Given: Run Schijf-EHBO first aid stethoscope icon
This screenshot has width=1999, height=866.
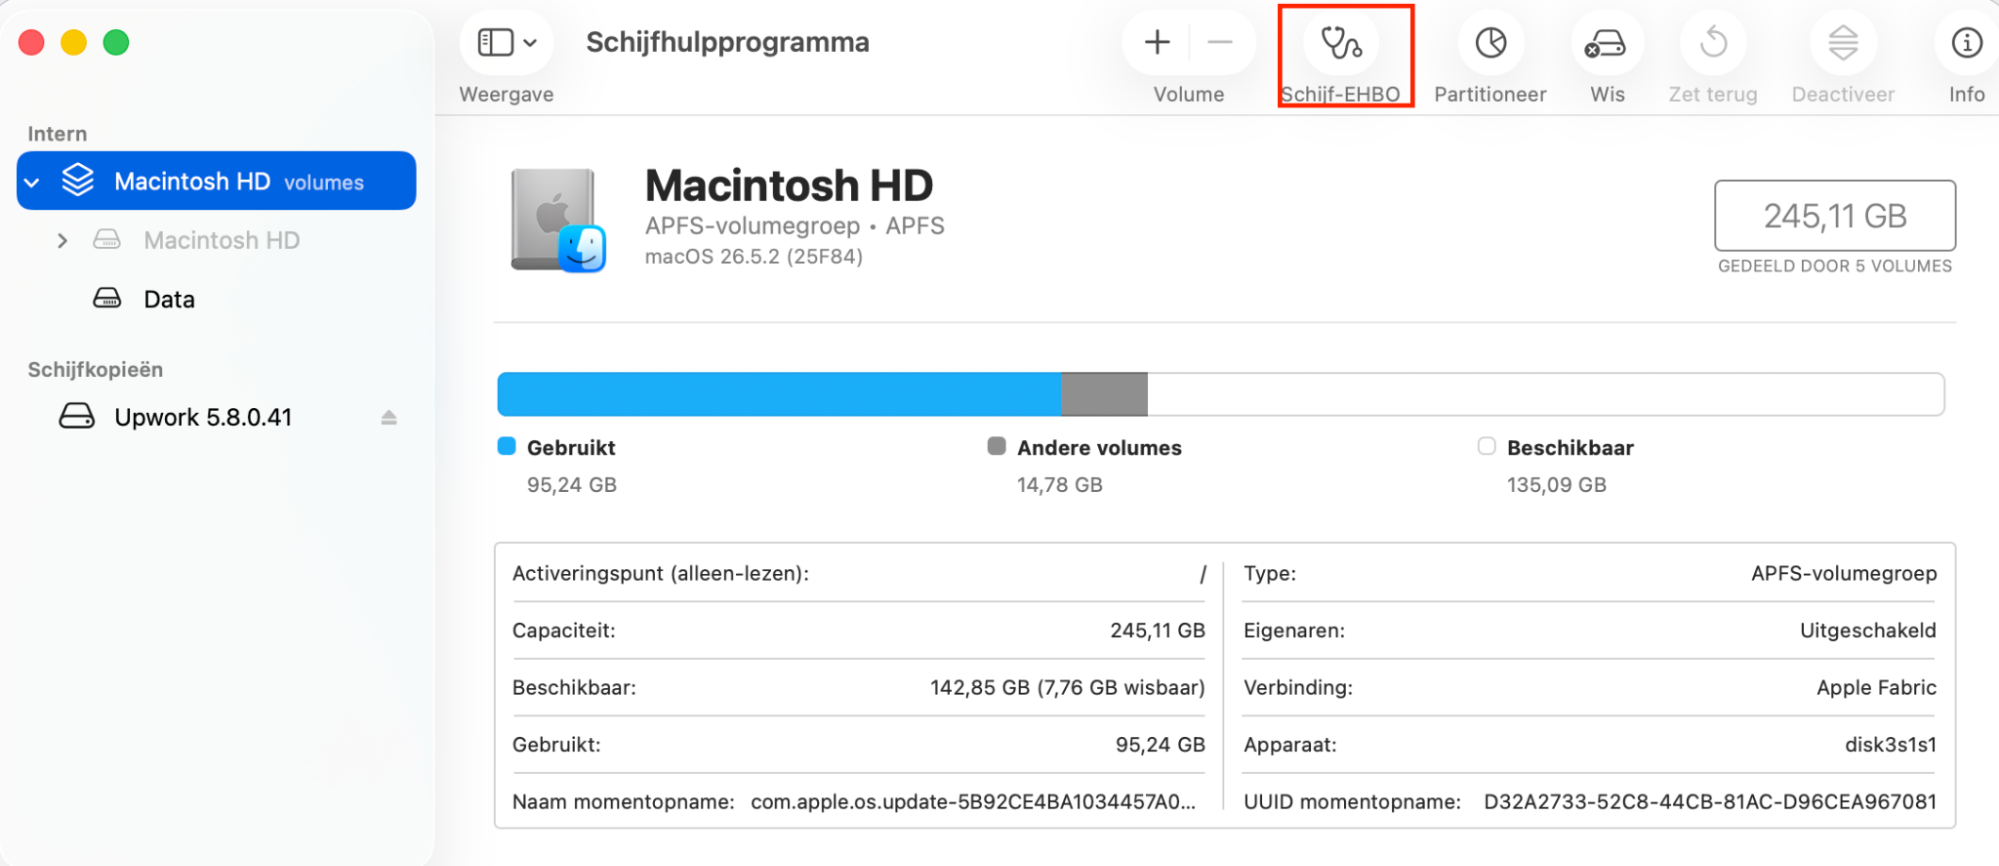Looking at the screenshot, I should click(1341, 43).
